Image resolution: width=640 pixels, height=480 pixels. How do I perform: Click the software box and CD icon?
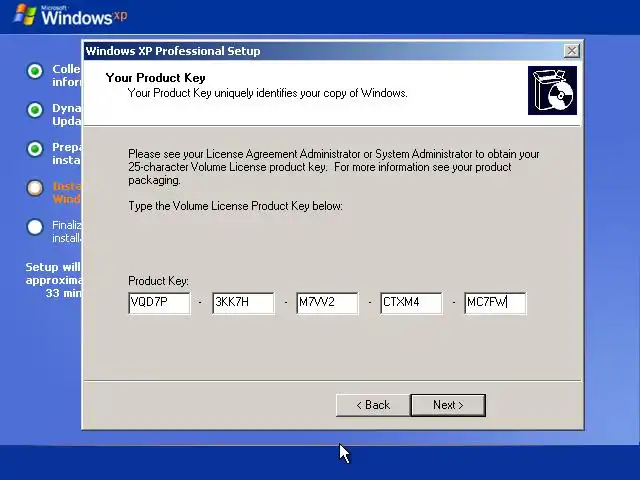tap(552, 90)
